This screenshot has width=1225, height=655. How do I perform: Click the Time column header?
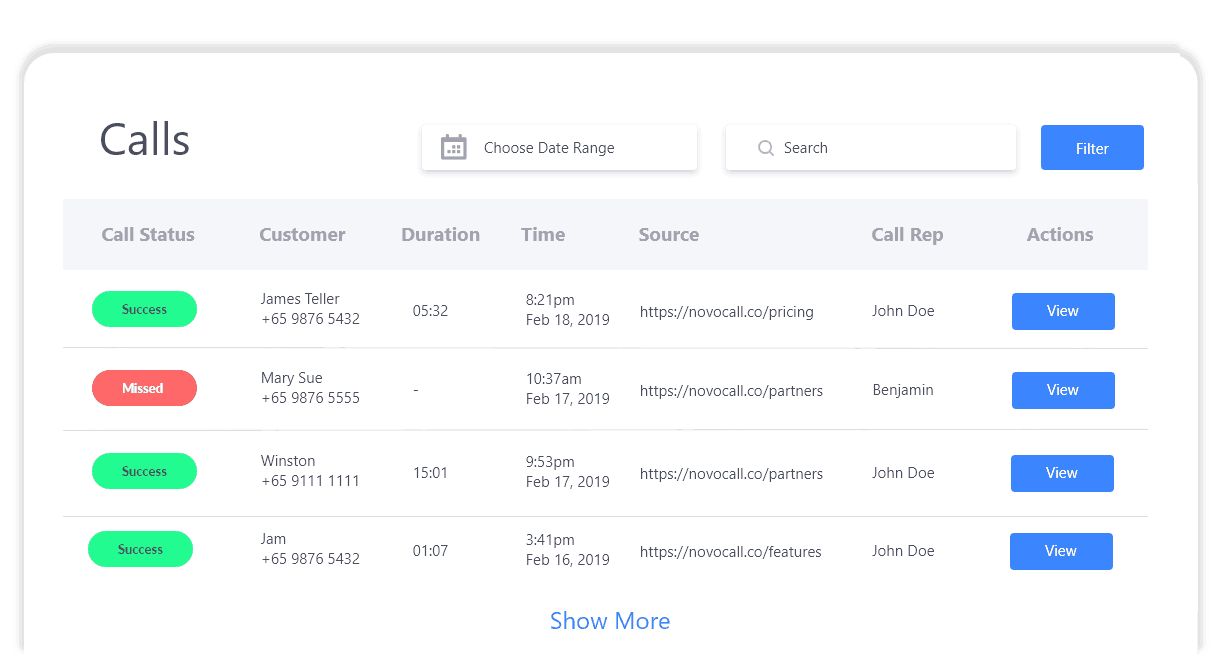pos(543,235)
